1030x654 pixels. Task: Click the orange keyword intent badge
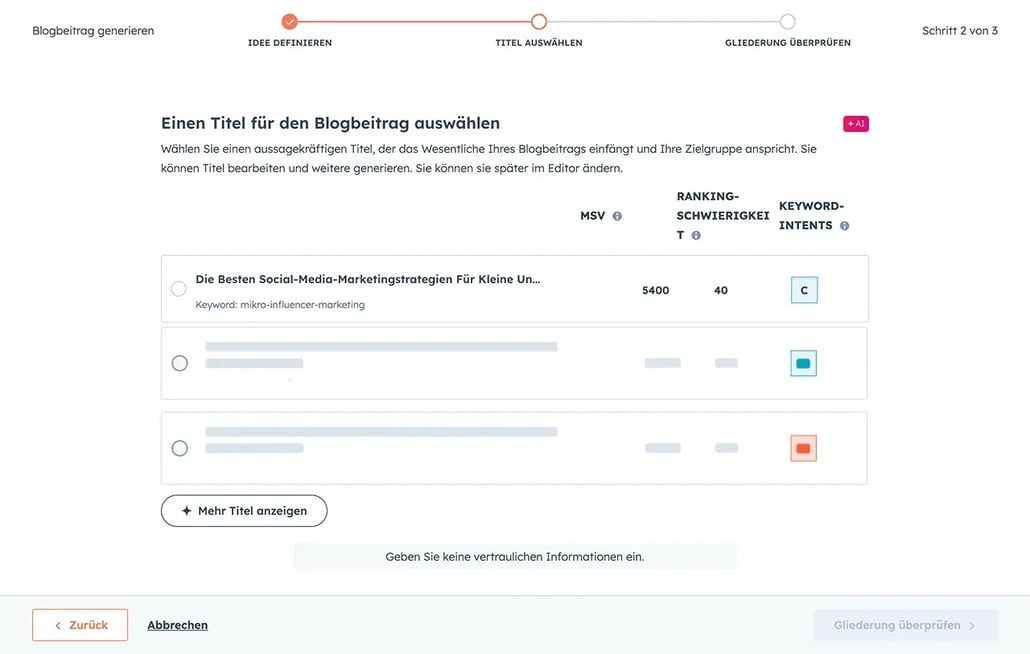[x=804, y=448]
